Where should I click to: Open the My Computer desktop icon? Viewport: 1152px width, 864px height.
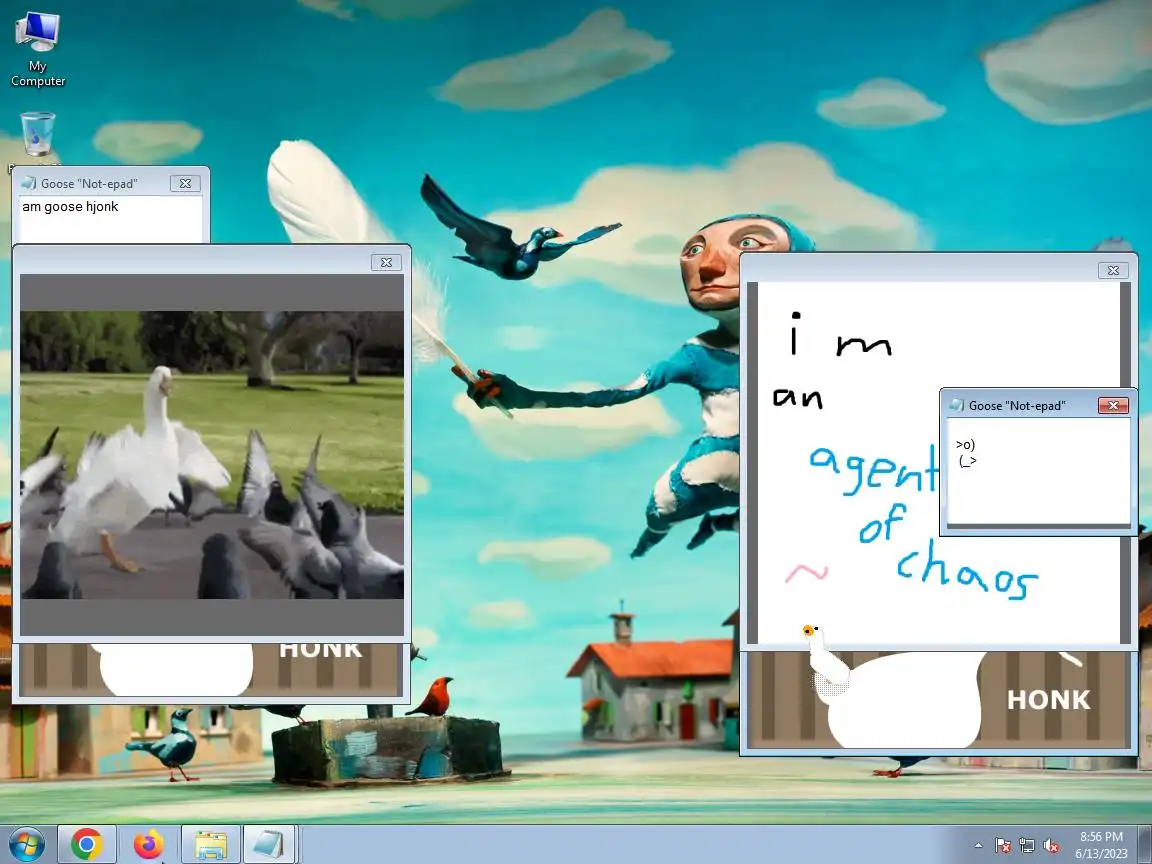pos(37,48)
